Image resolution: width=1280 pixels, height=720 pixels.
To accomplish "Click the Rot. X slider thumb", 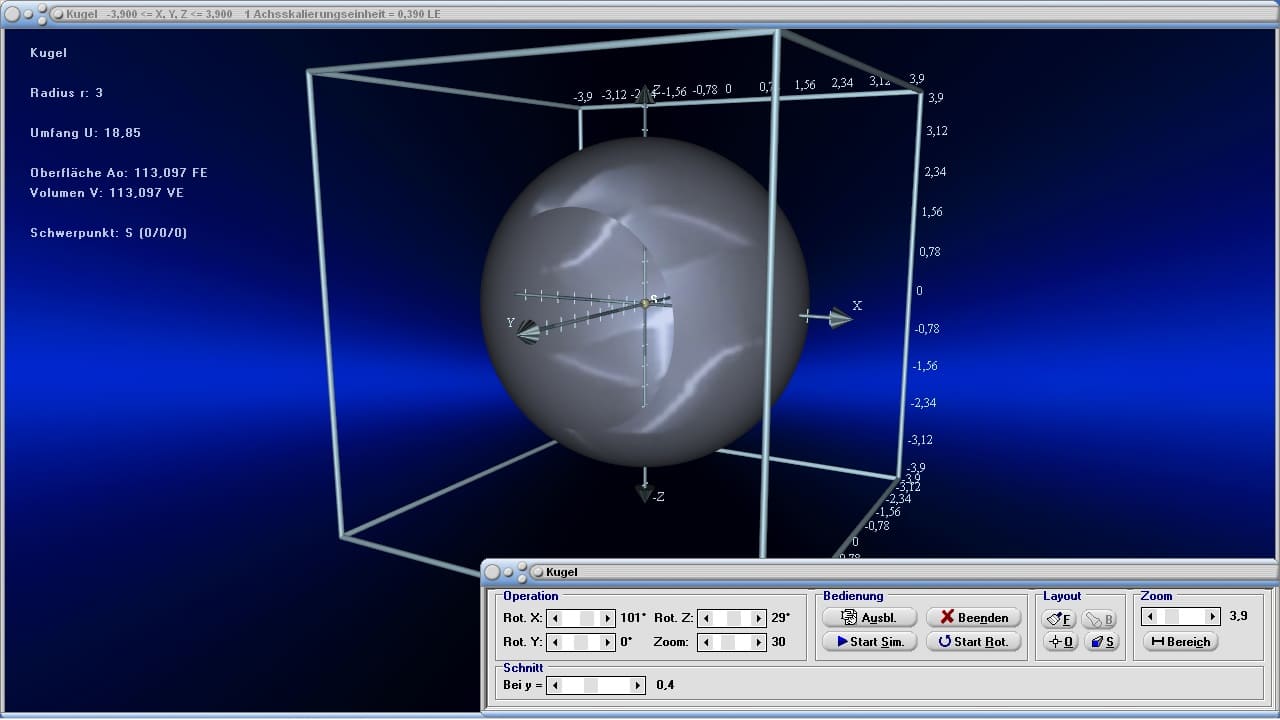I will click(x=587, y=618).
